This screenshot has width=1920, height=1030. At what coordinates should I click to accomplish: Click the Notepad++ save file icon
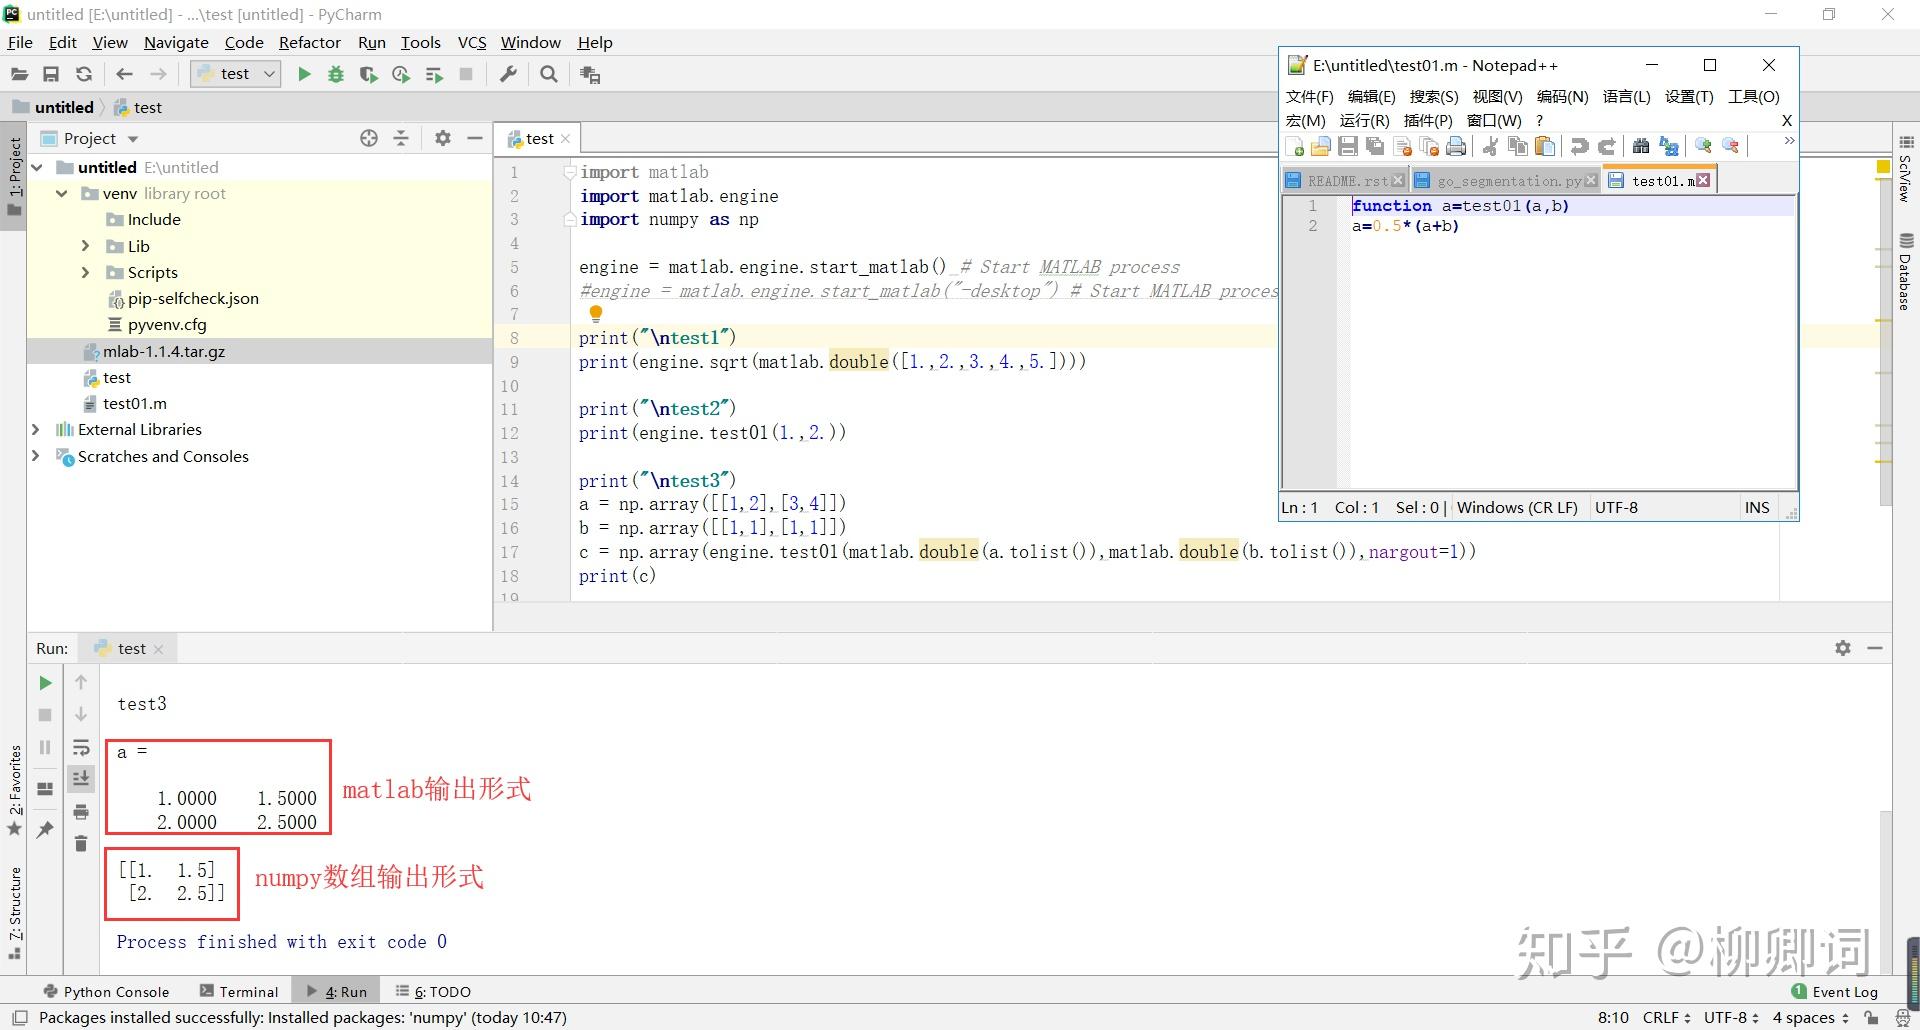tap(1348, 147)
